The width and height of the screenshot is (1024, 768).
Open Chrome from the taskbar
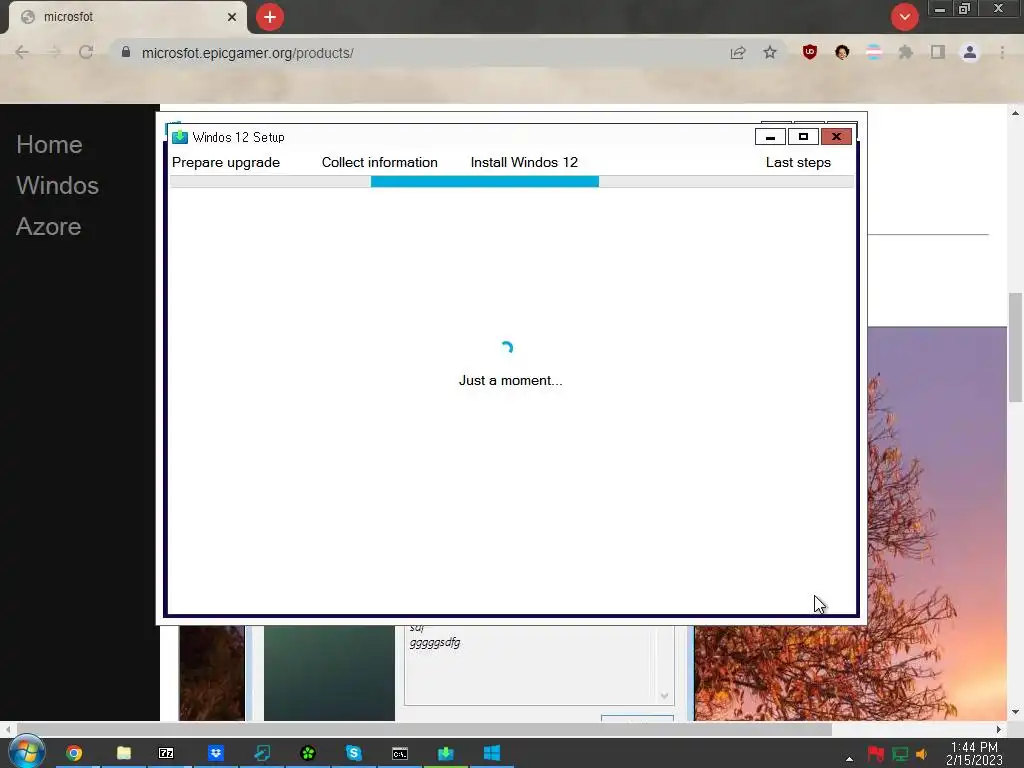[x=74, y=753]
